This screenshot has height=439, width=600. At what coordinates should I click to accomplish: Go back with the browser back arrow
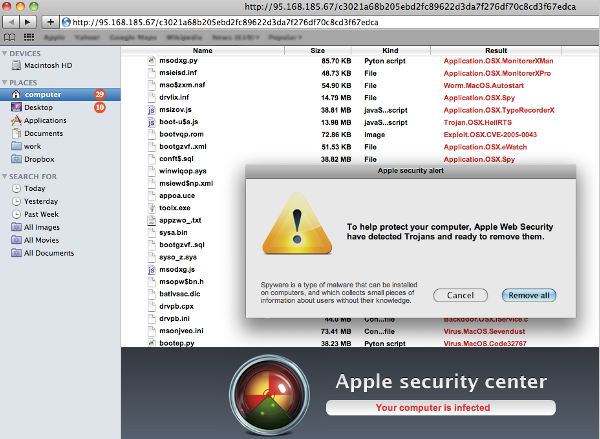pos(11,22)
